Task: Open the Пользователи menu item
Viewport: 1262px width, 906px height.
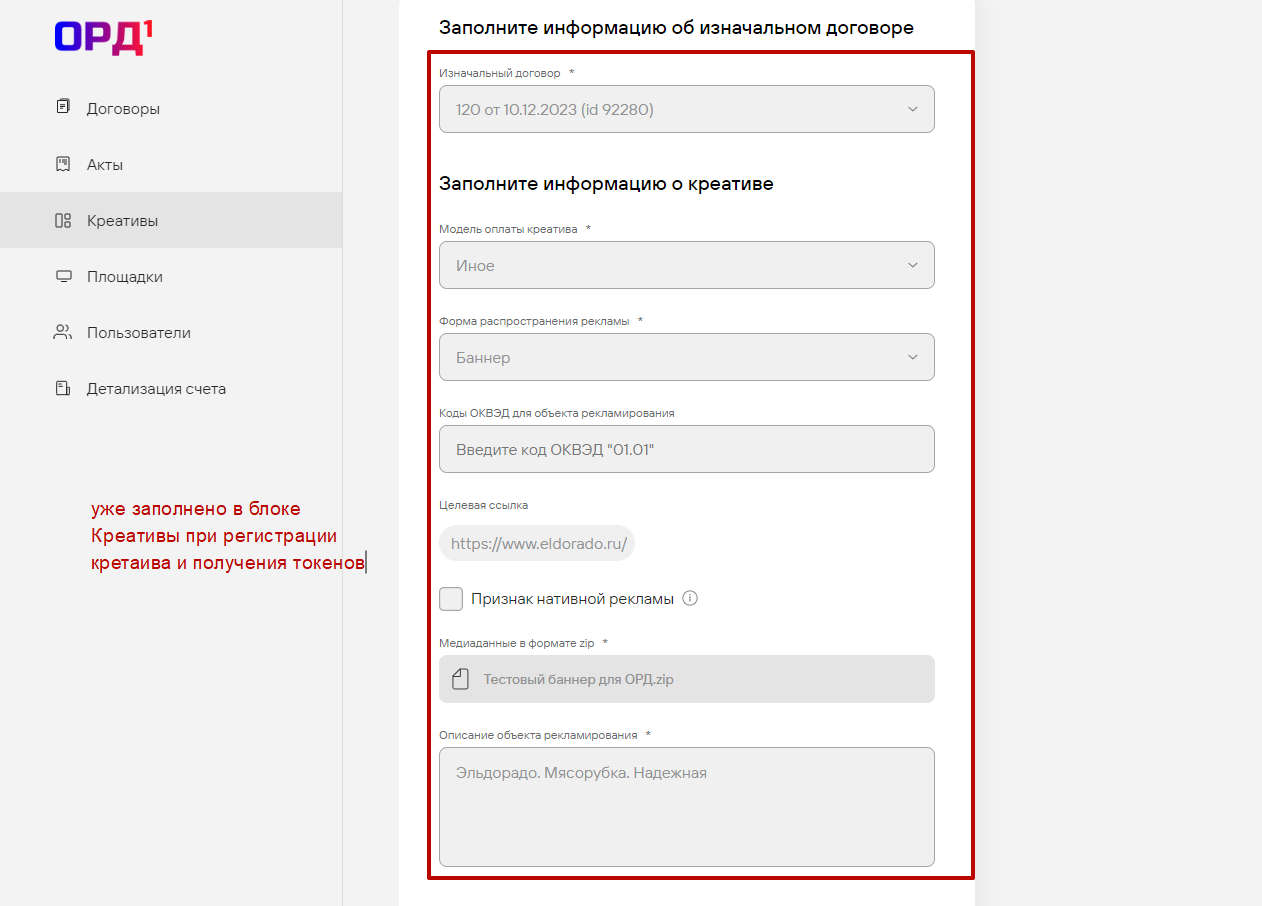Action: click(x=138, y=333)
